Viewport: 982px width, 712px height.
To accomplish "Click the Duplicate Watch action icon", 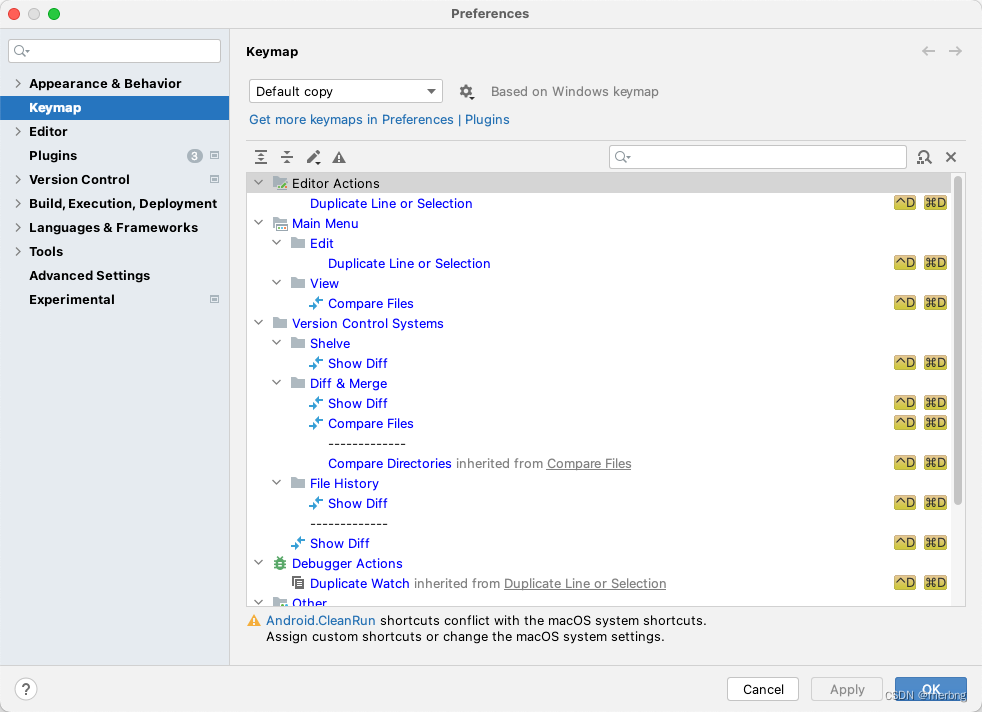I will pyautogui.click(x=298, y=583).
